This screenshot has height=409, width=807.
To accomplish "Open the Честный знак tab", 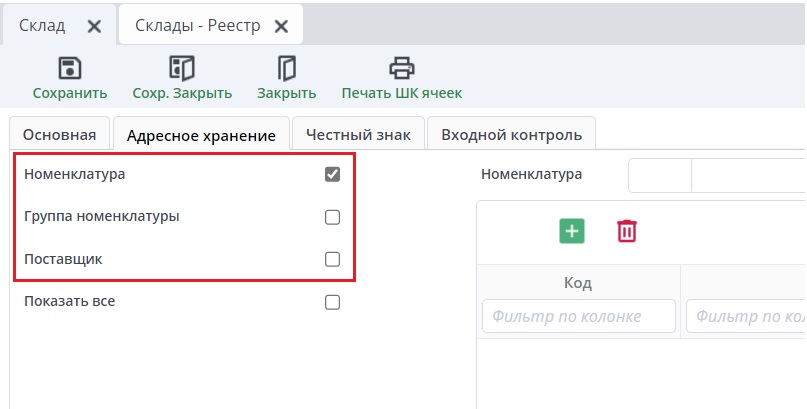I will (x=358, y=135).
